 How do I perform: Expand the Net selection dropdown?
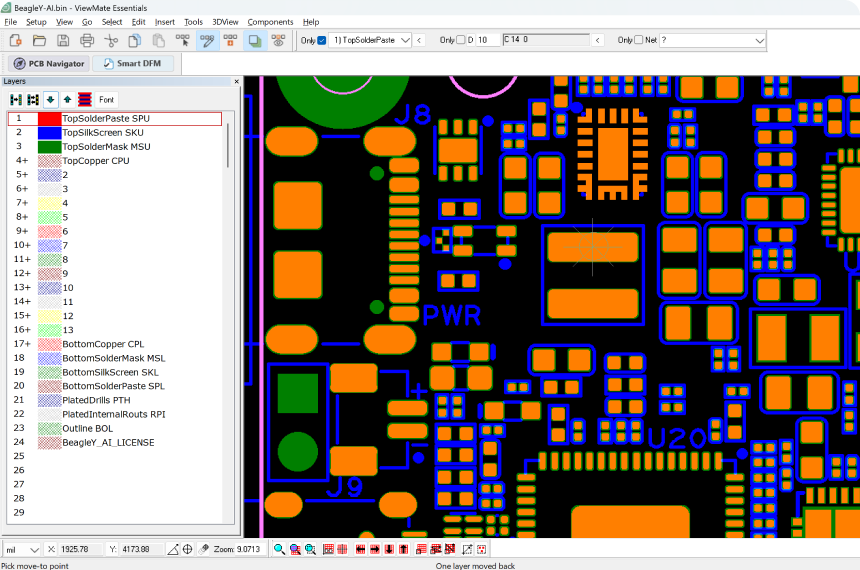(712, 40)
